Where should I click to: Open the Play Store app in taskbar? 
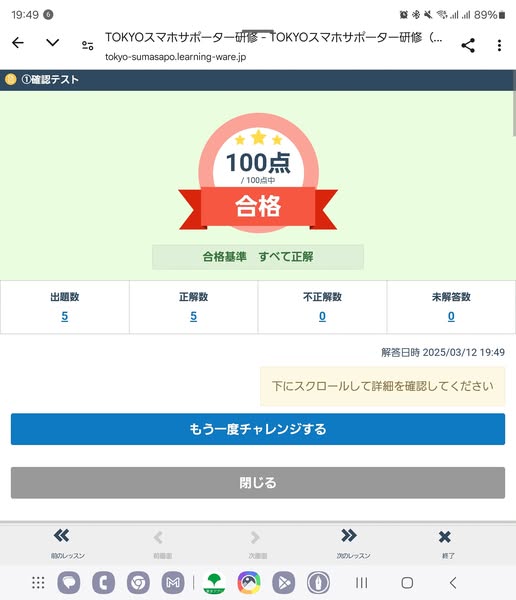click(284, 582)
